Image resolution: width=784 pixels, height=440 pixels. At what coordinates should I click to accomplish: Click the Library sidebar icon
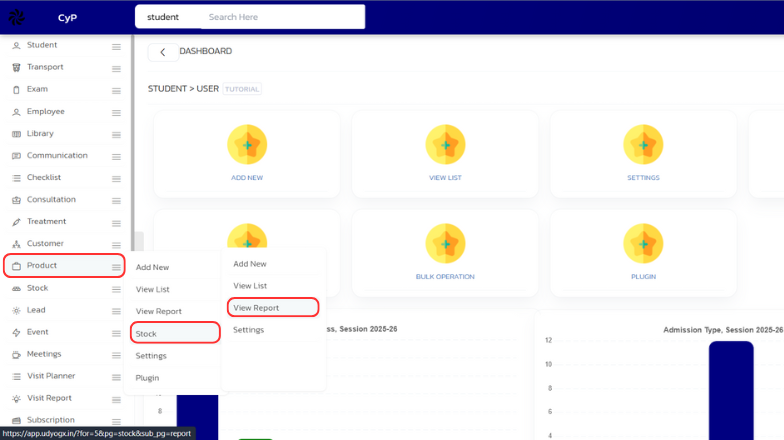16,133
